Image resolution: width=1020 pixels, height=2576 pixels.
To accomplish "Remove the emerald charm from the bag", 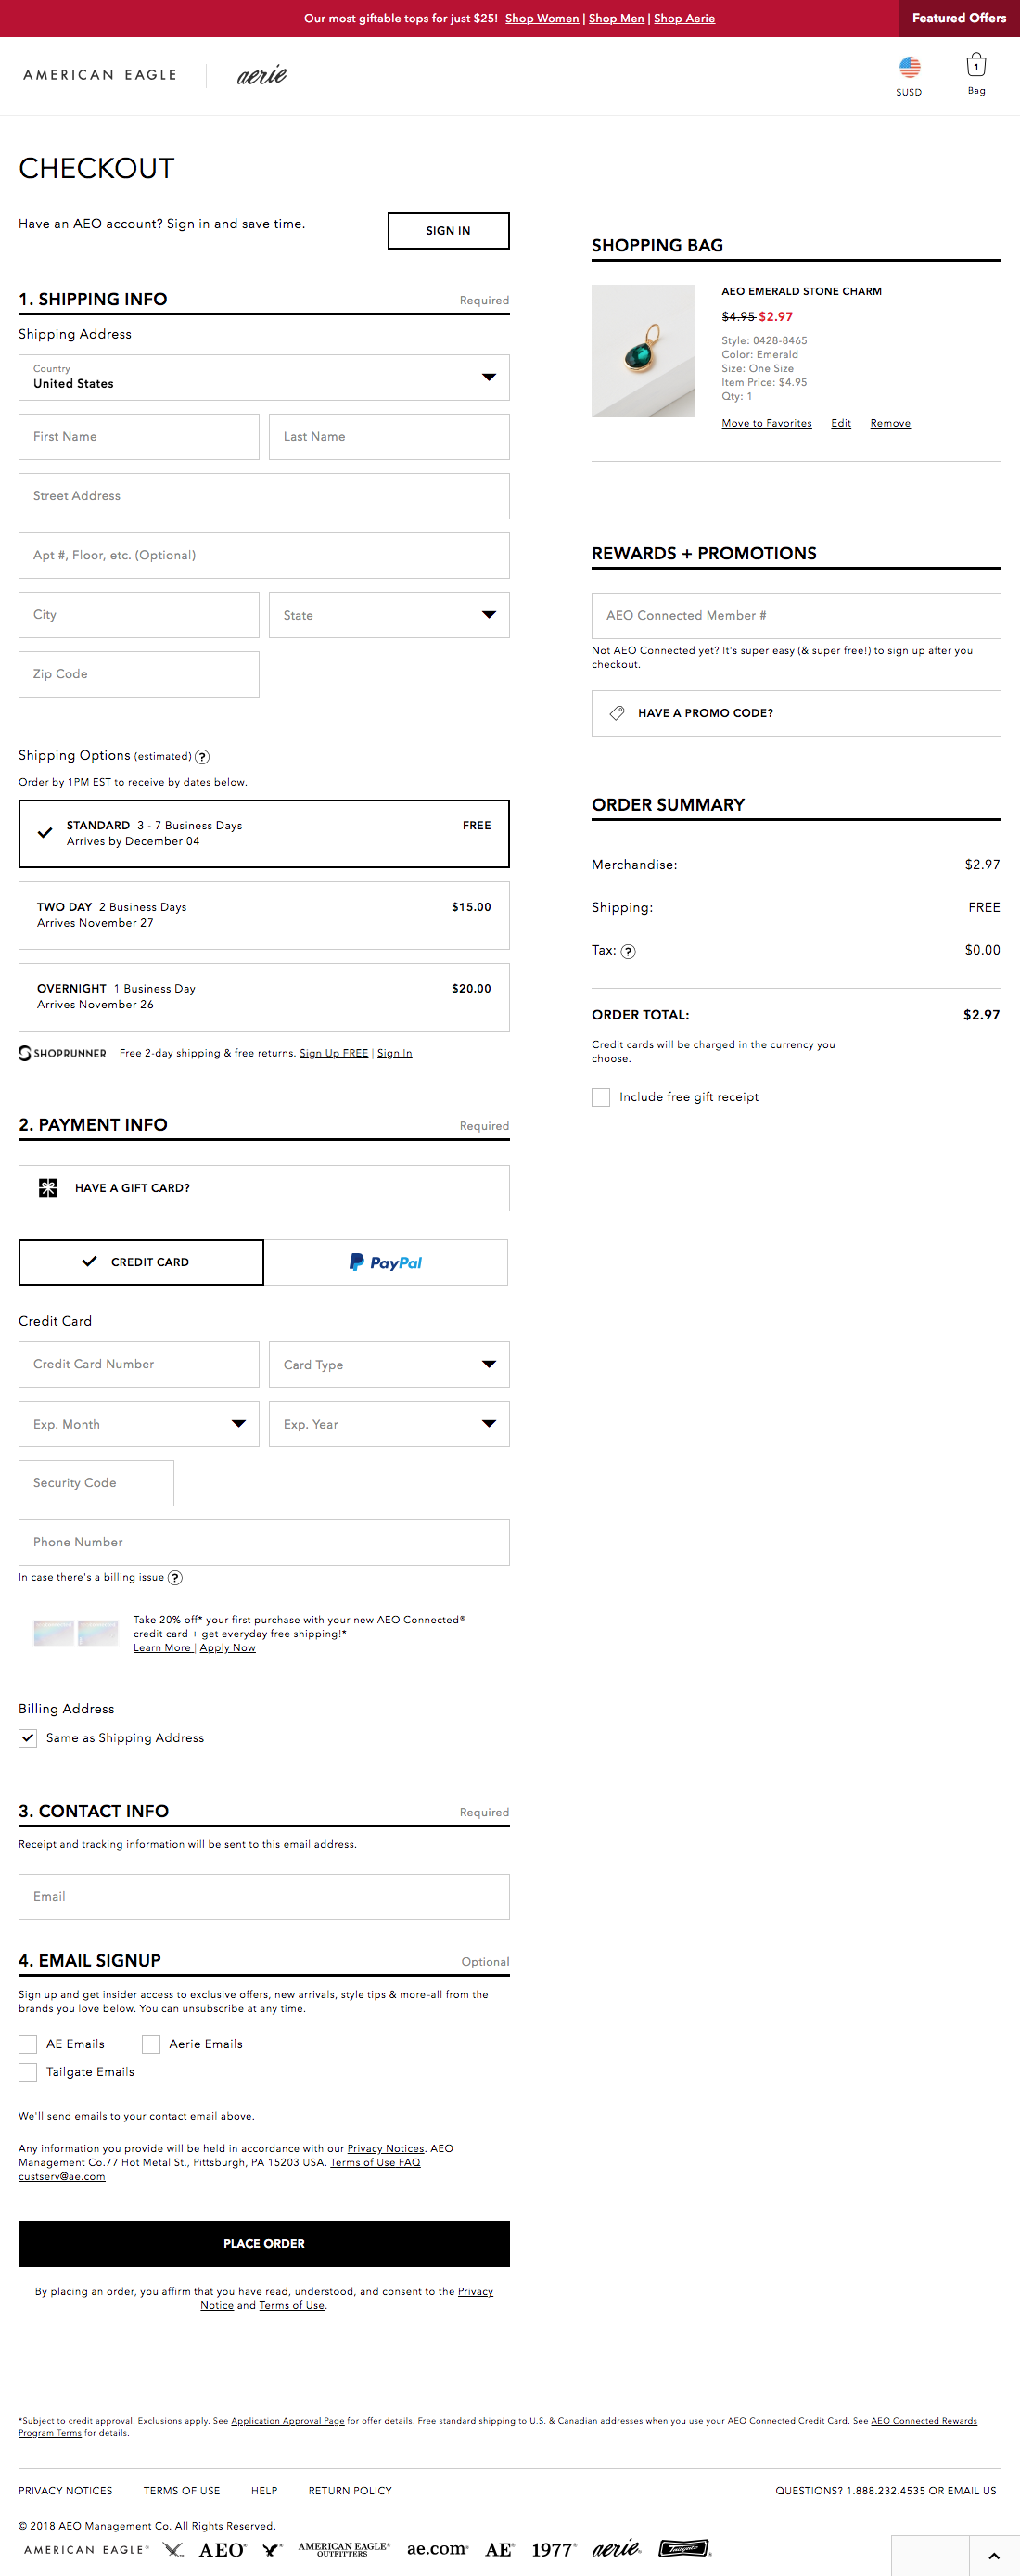I will [x=889, y=423].
